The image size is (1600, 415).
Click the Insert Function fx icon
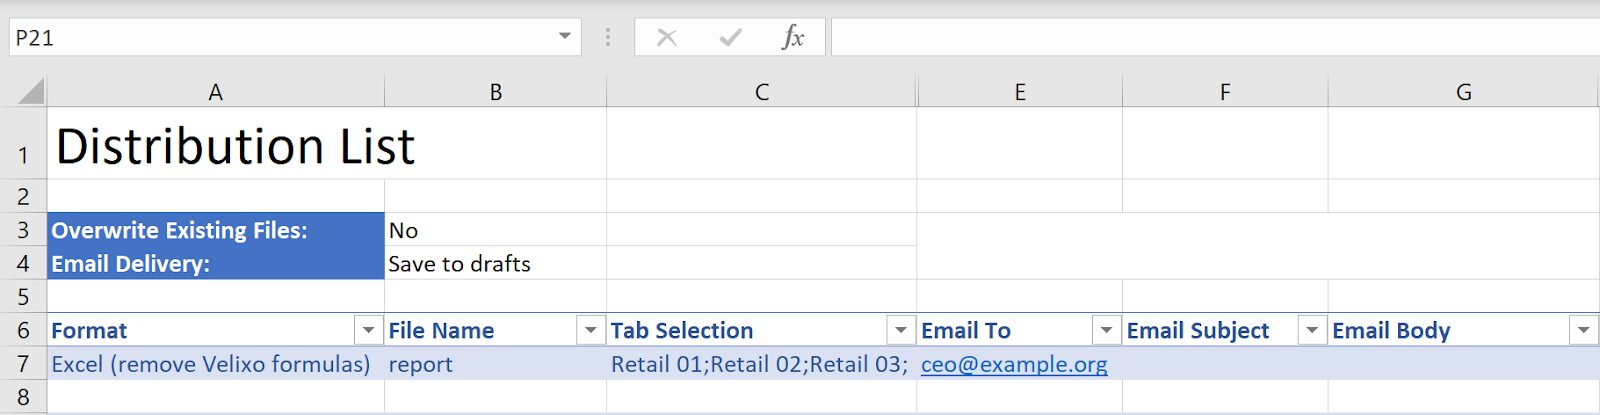click(792, 38)
